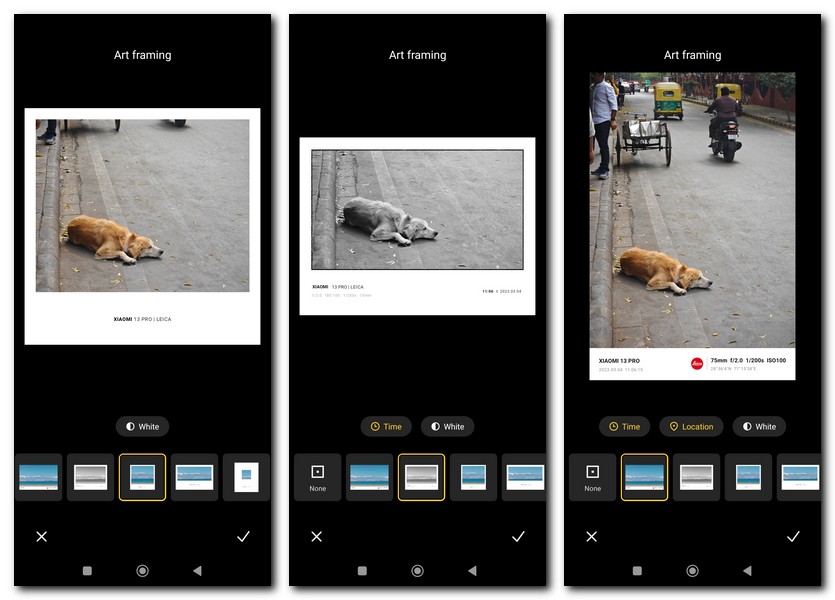Switch the White color toggle on right screen
This screenshot has height=600, width=835.
click(759, 427)
